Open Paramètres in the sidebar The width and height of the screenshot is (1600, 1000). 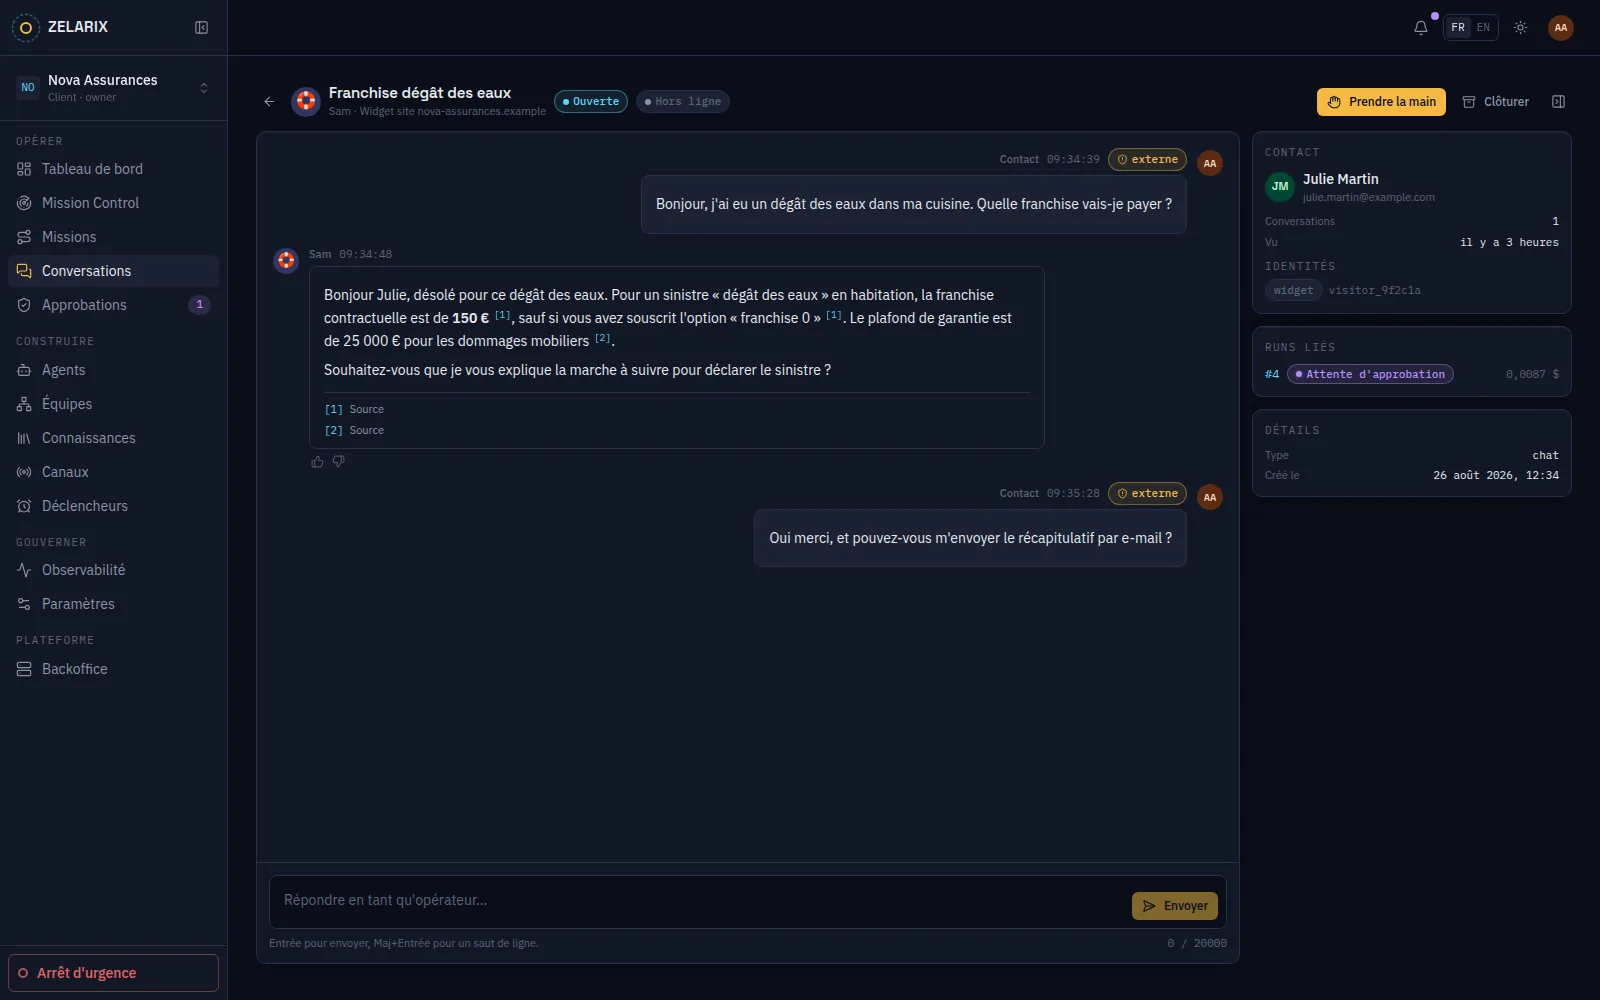[x=114, y=604]
